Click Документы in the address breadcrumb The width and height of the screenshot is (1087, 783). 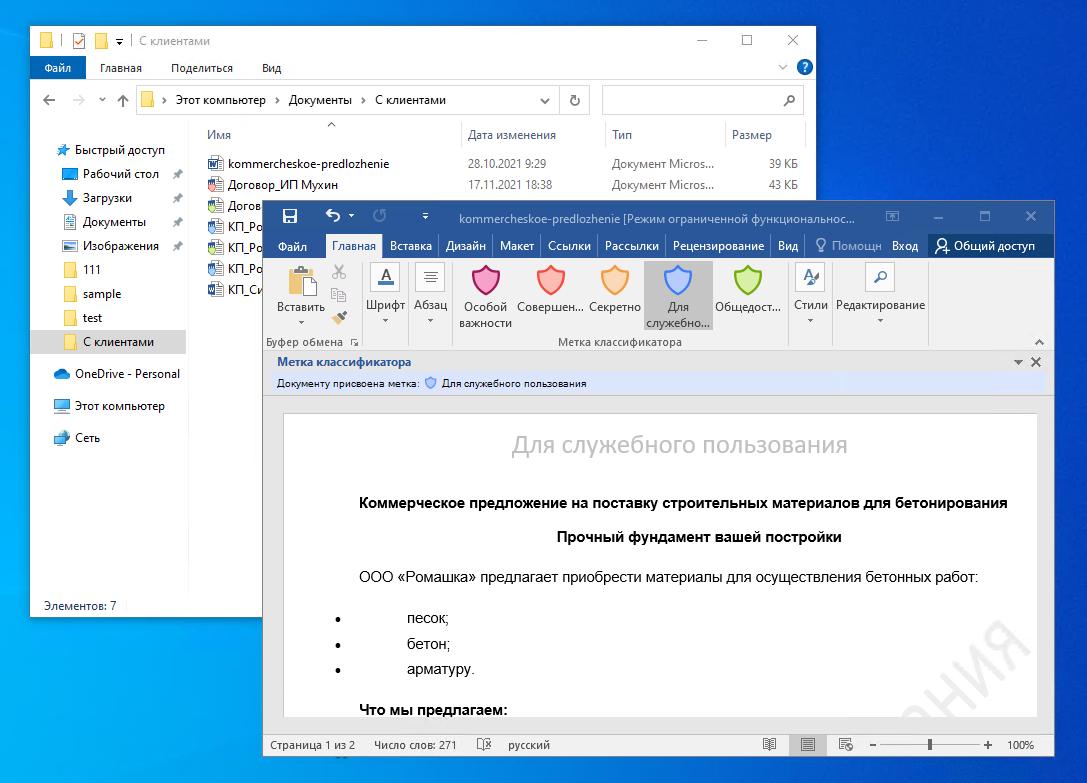[x=320, y=100]
